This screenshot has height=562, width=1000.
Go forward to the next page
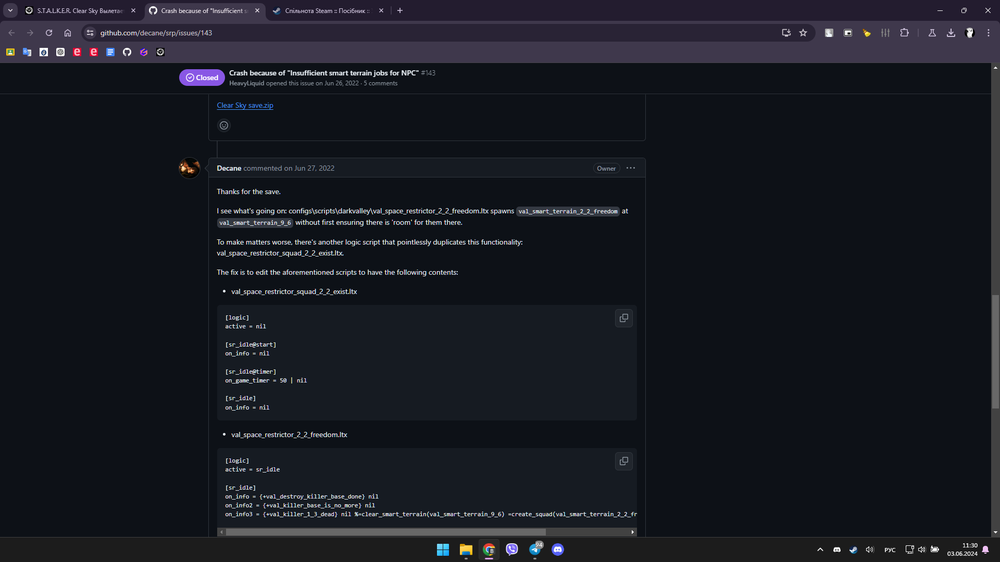30,33
